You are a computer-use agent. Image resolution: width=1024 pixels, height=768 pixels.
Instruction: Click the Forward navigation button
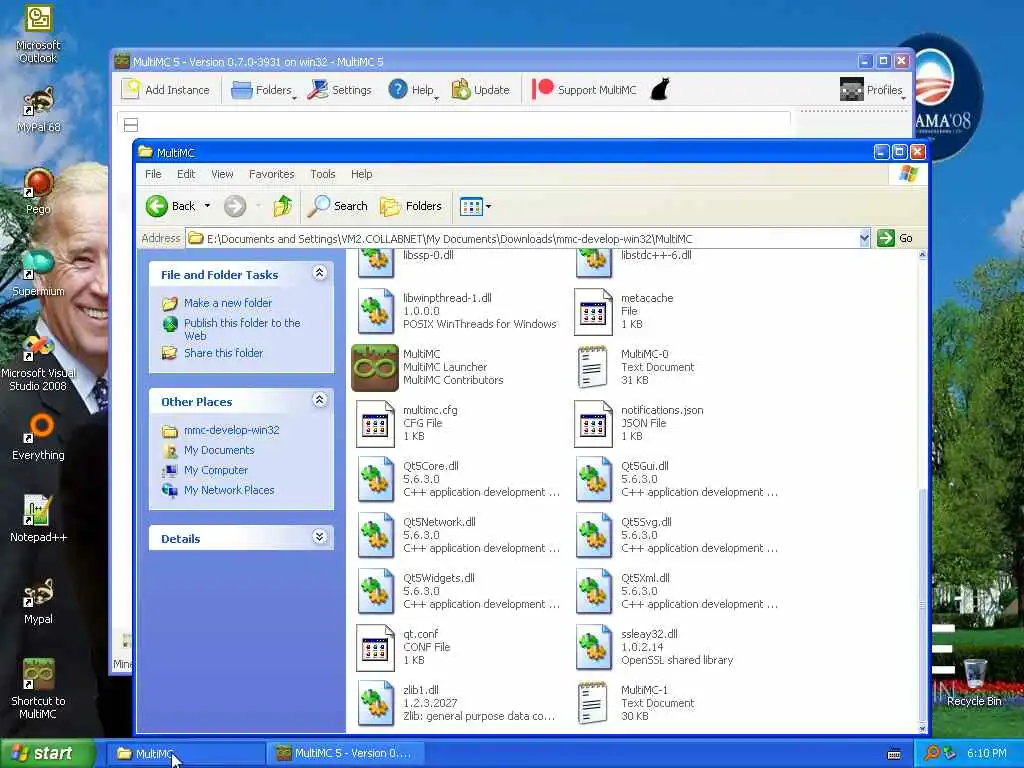click(x=235, y=206)
